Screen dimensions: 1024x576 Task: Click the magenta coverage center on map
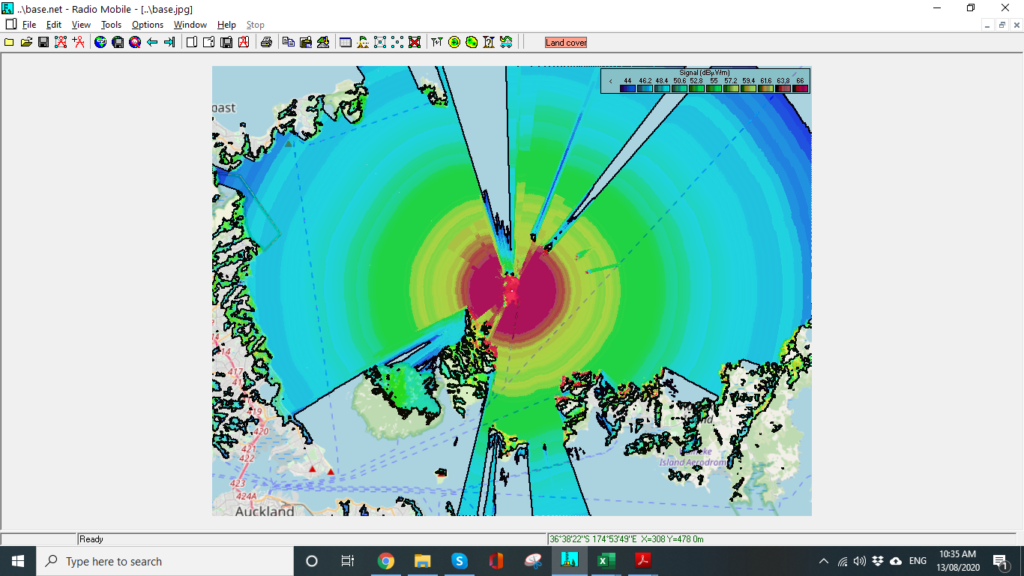click(x=511, y=289)
